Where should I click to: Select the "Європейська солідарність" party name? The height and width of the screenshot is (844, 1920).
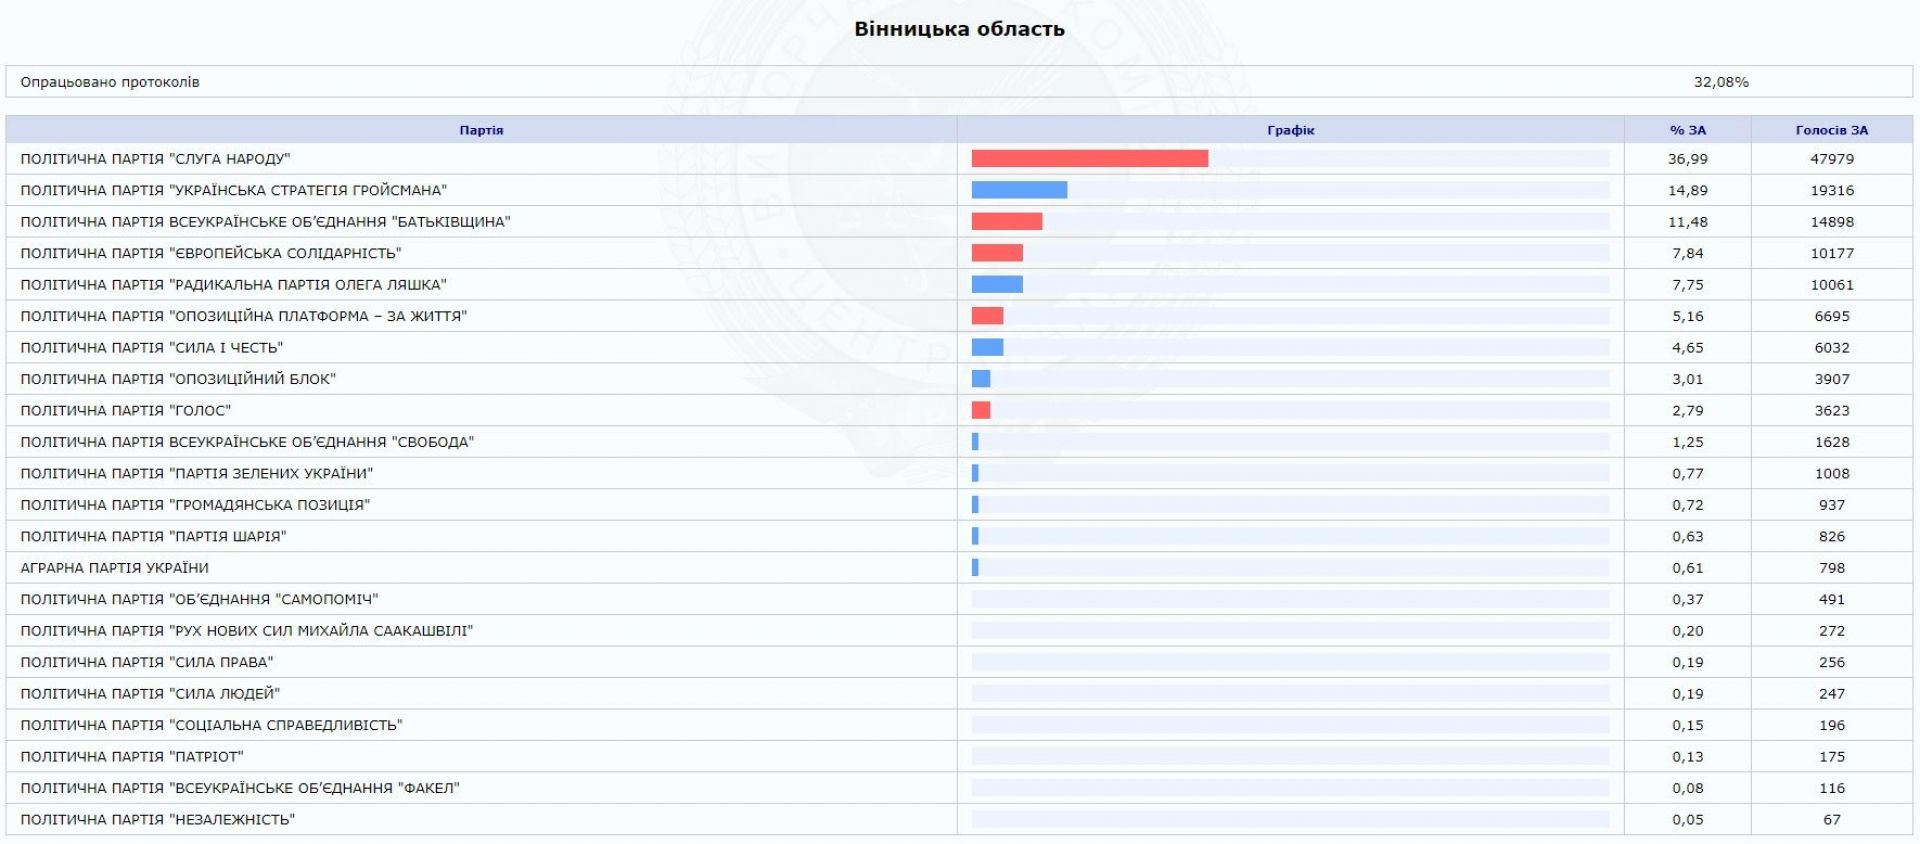click(211, 253)
